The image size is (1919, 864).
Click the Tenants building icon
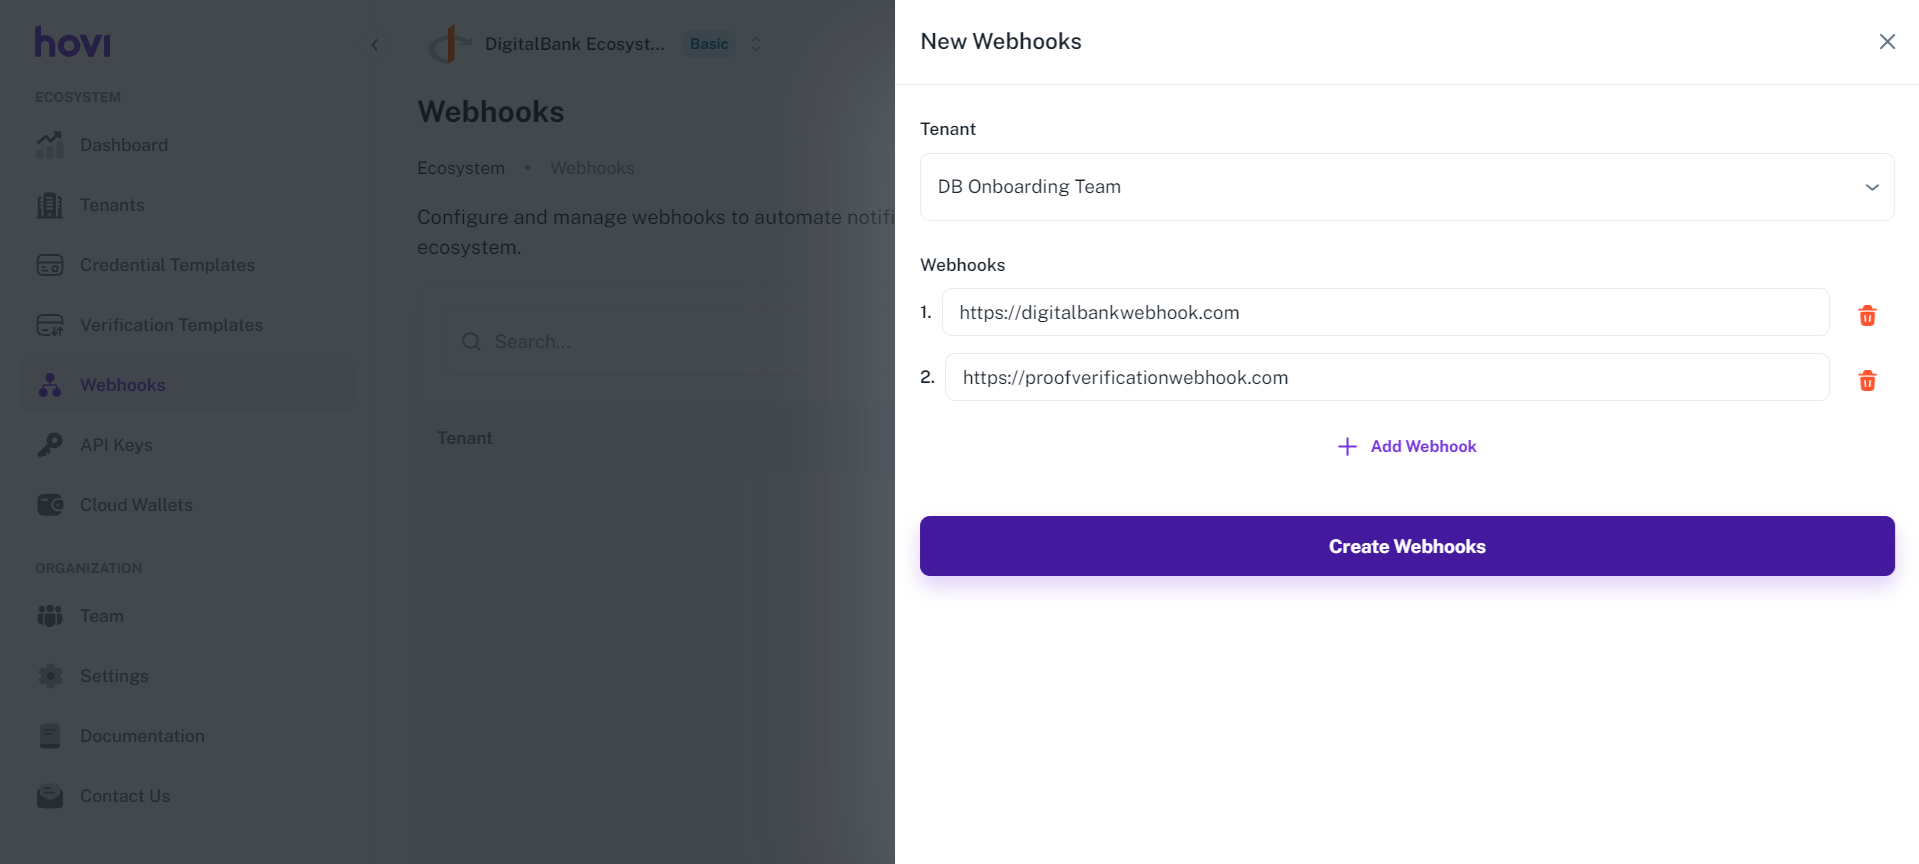tap(50, 205)
